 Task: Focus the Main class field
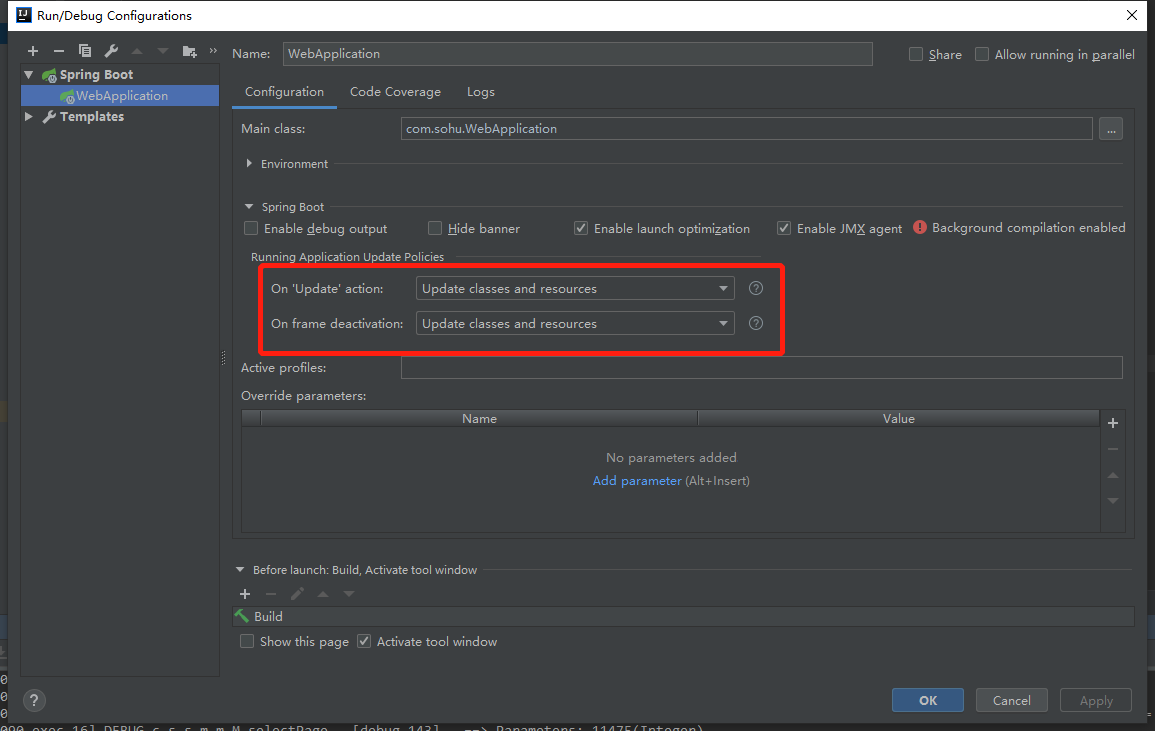click(746, 128)
